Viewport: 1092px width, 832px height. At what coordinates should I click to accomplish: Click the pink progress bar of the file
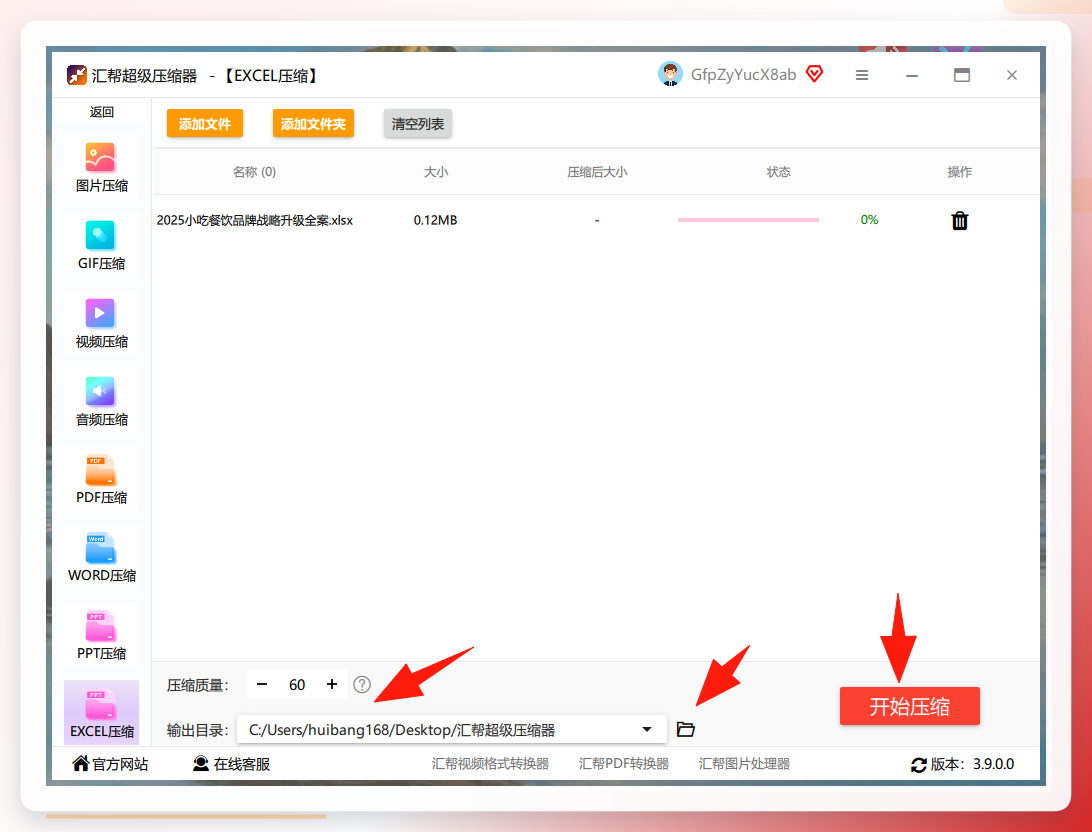coord(748,220)
